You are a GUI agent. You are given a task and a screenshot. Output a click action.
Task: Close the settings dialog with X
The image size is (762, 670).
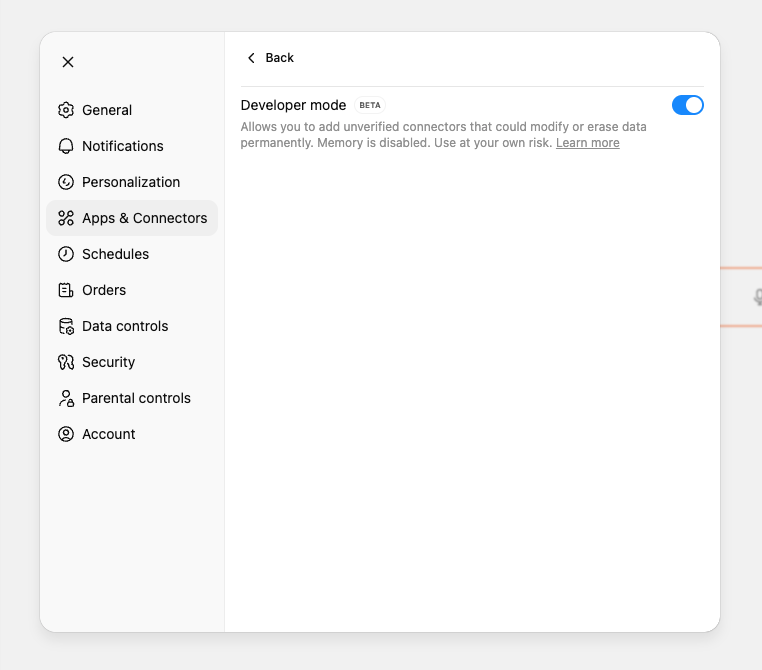pos(68,62)
